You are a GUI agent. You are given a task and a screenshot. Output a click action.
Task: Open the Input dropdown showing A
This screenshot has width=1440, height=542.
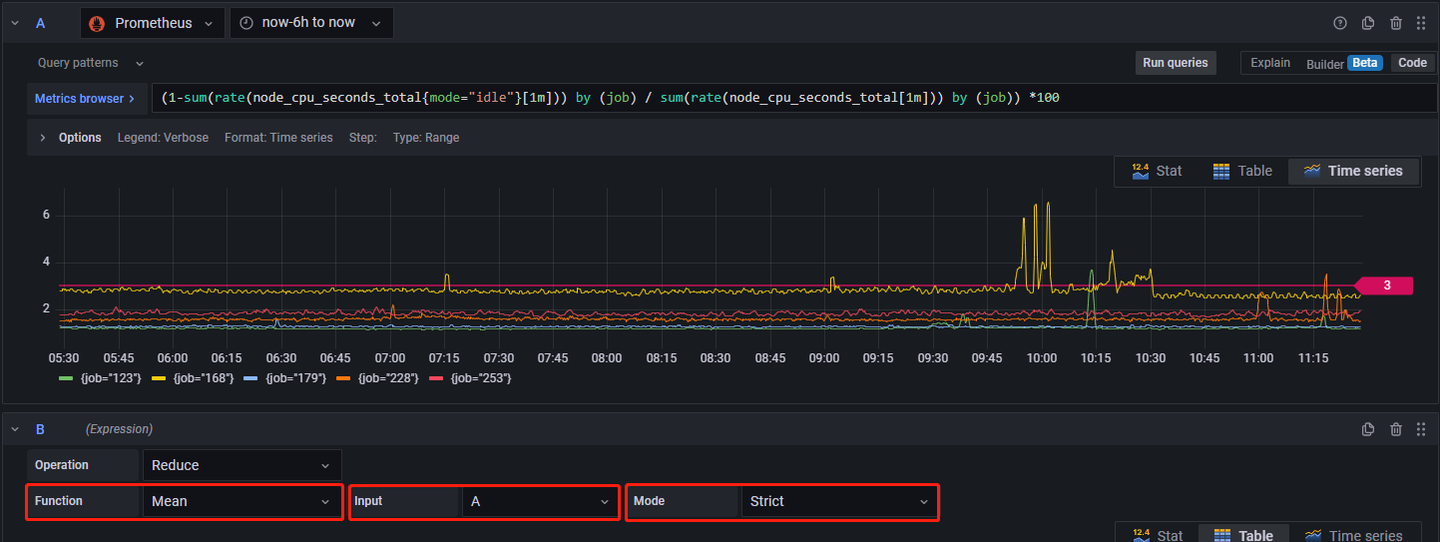(541, 501)
